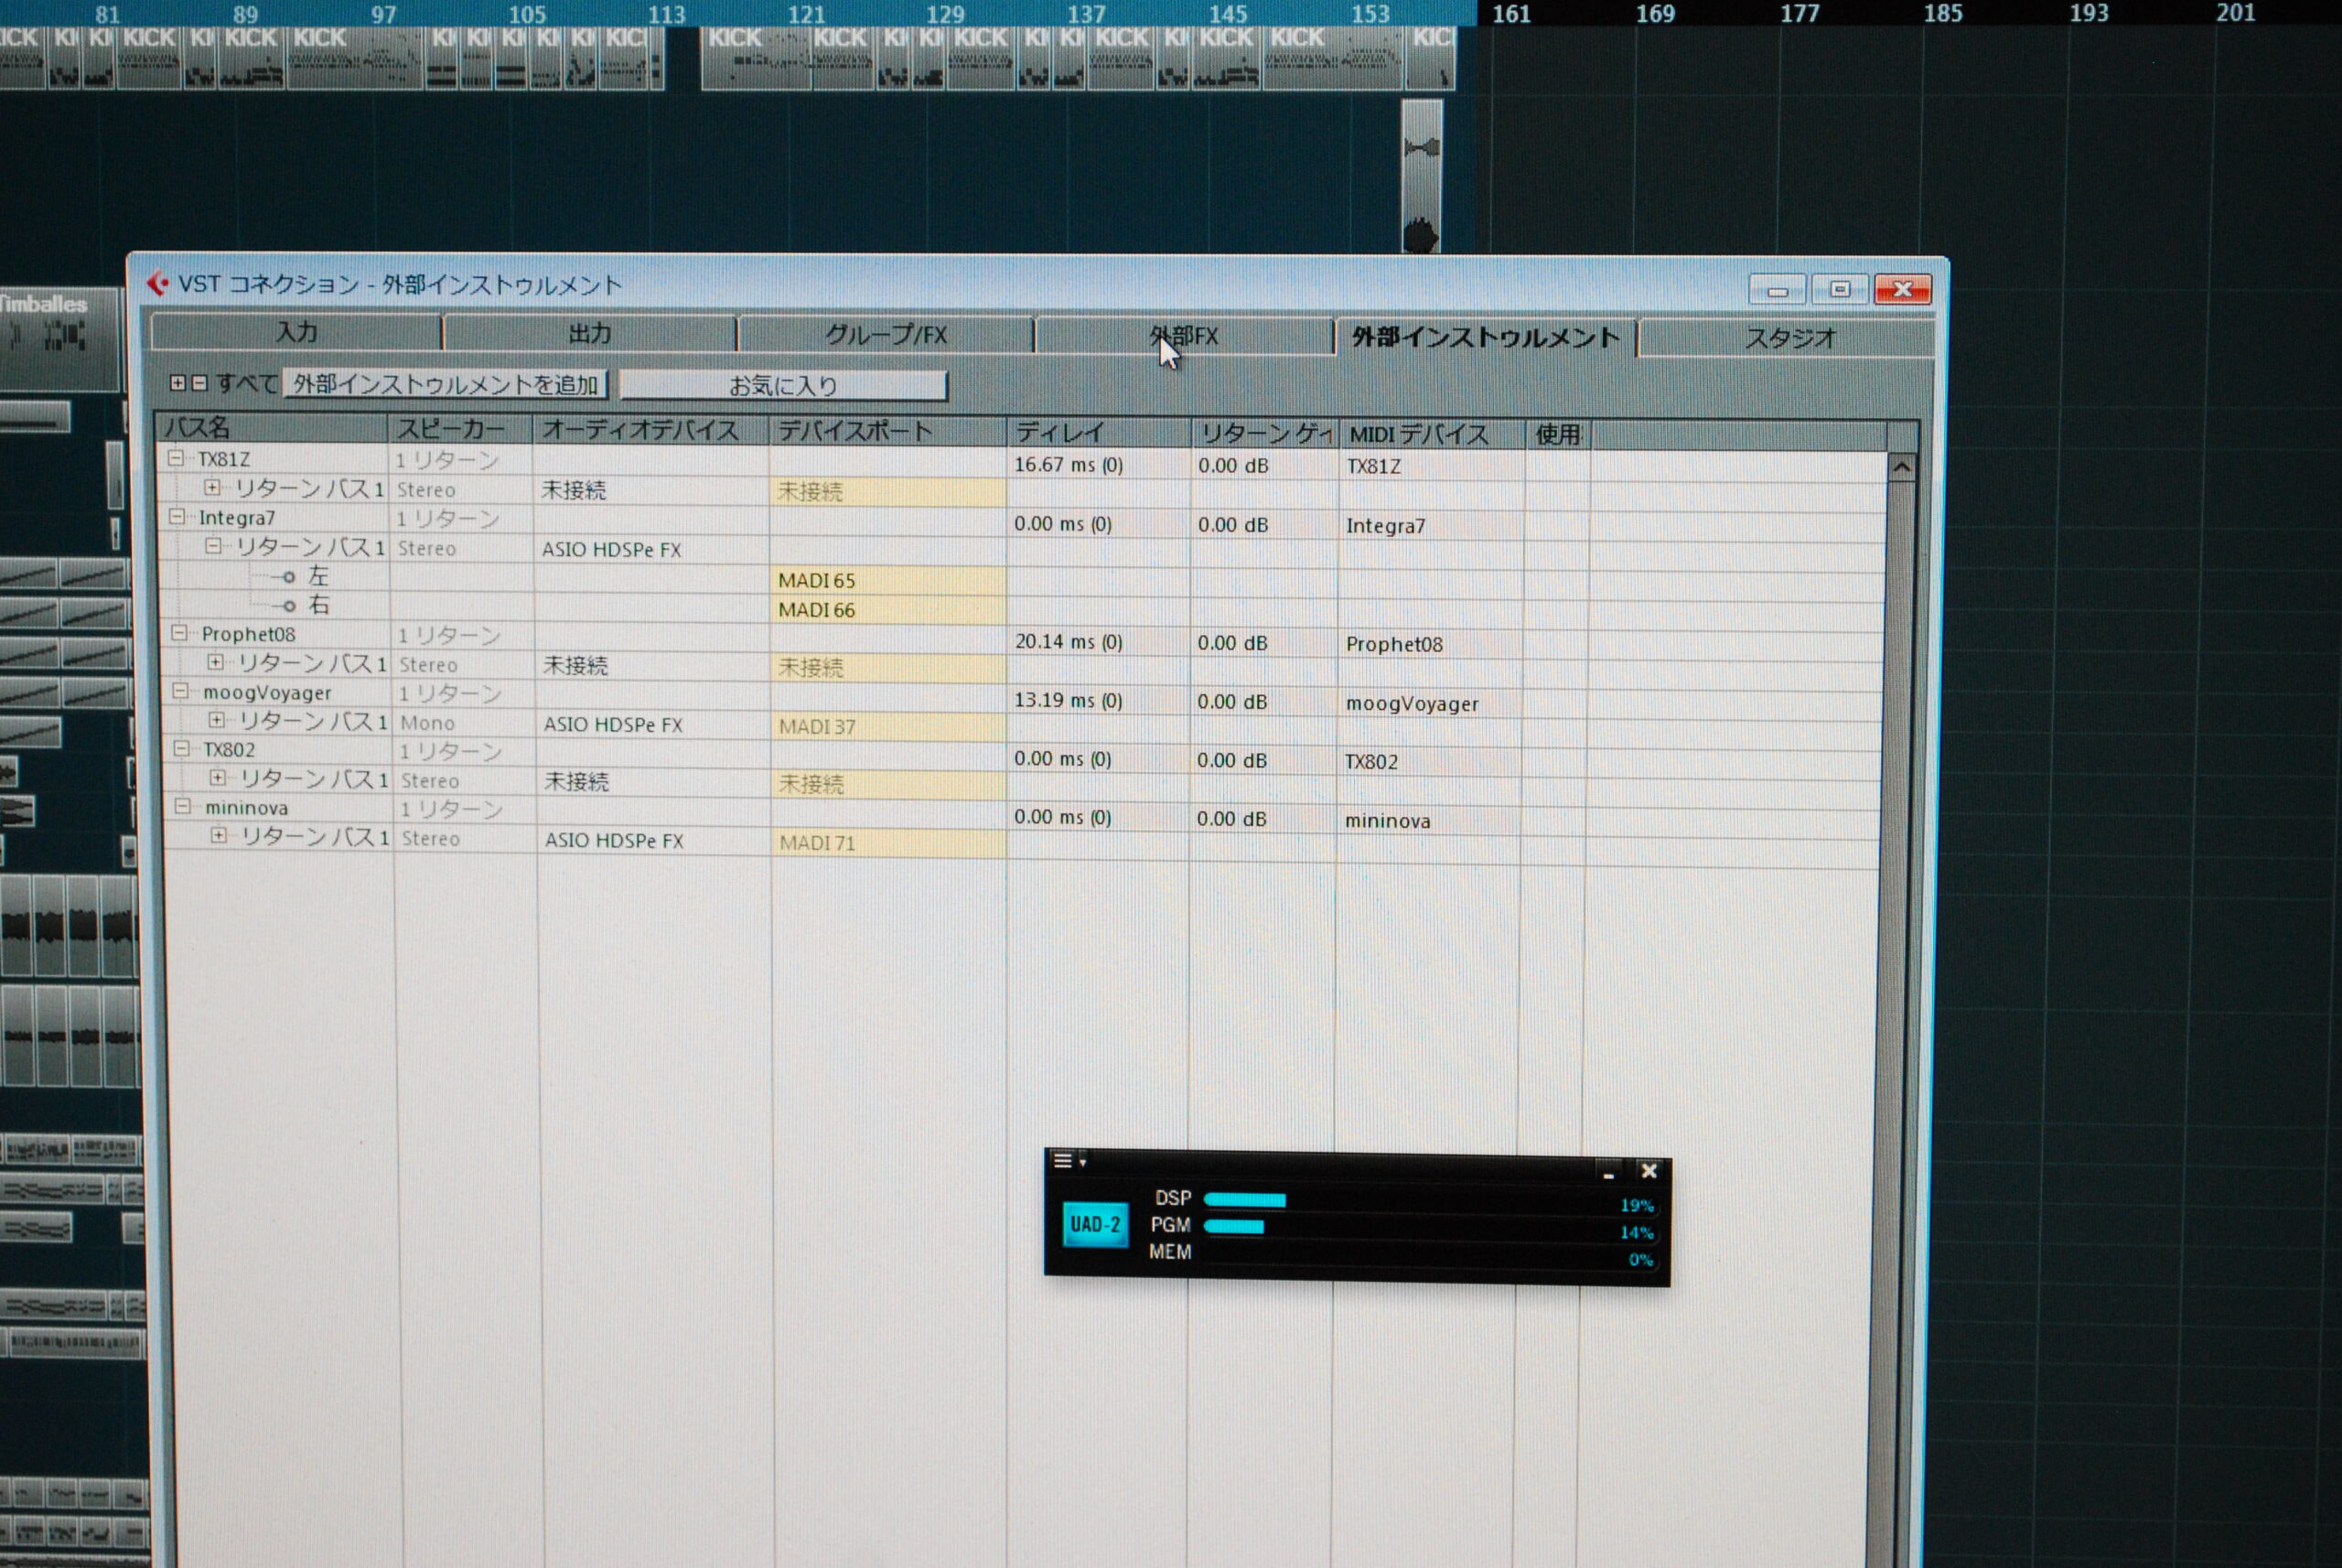Viewport: 2342px width, 1568px height.
Task: Open the グループ/FX tab
Action: pyautogui.click(x=885, y=335)
